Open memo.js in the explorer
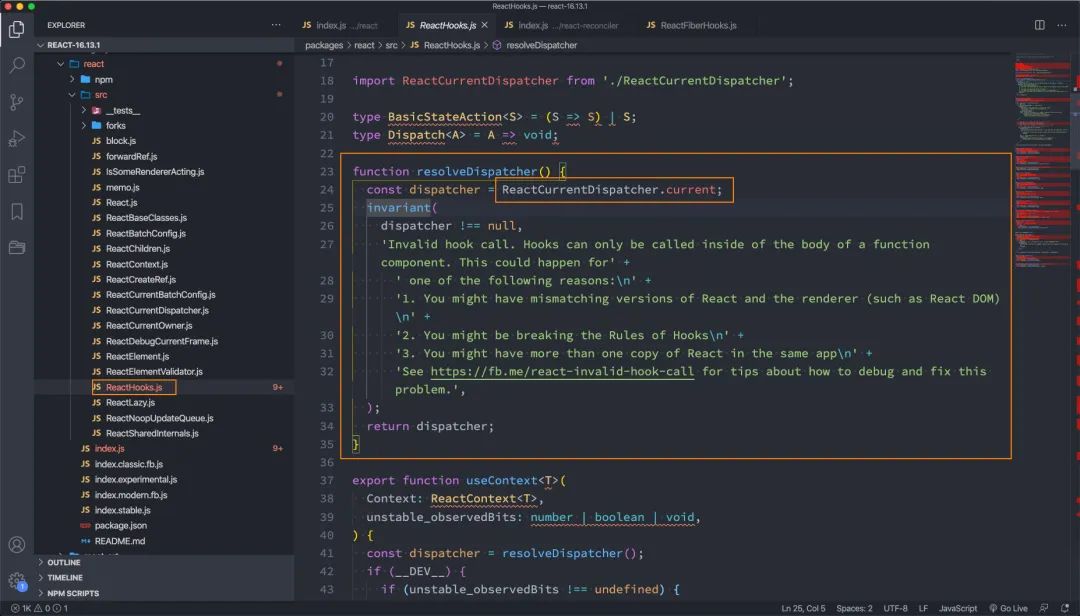This screenshot has height=616, width=1080. pyautogui.click(x=123, y=187)
